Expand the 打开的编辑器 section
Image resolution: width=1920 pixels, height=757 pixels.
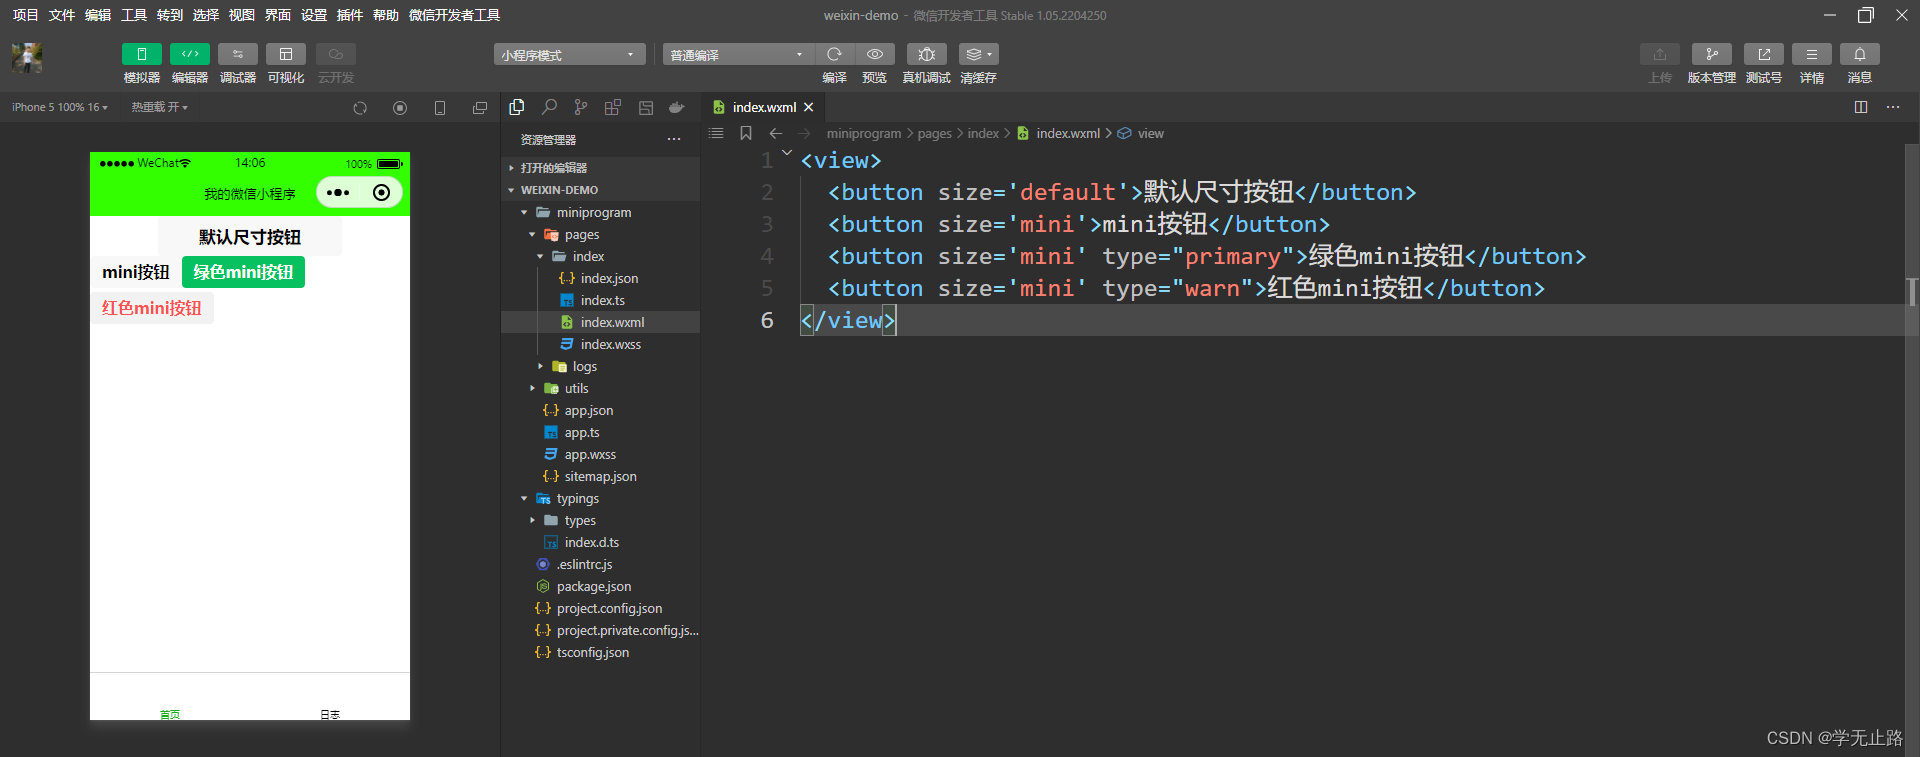pos(600,168)
